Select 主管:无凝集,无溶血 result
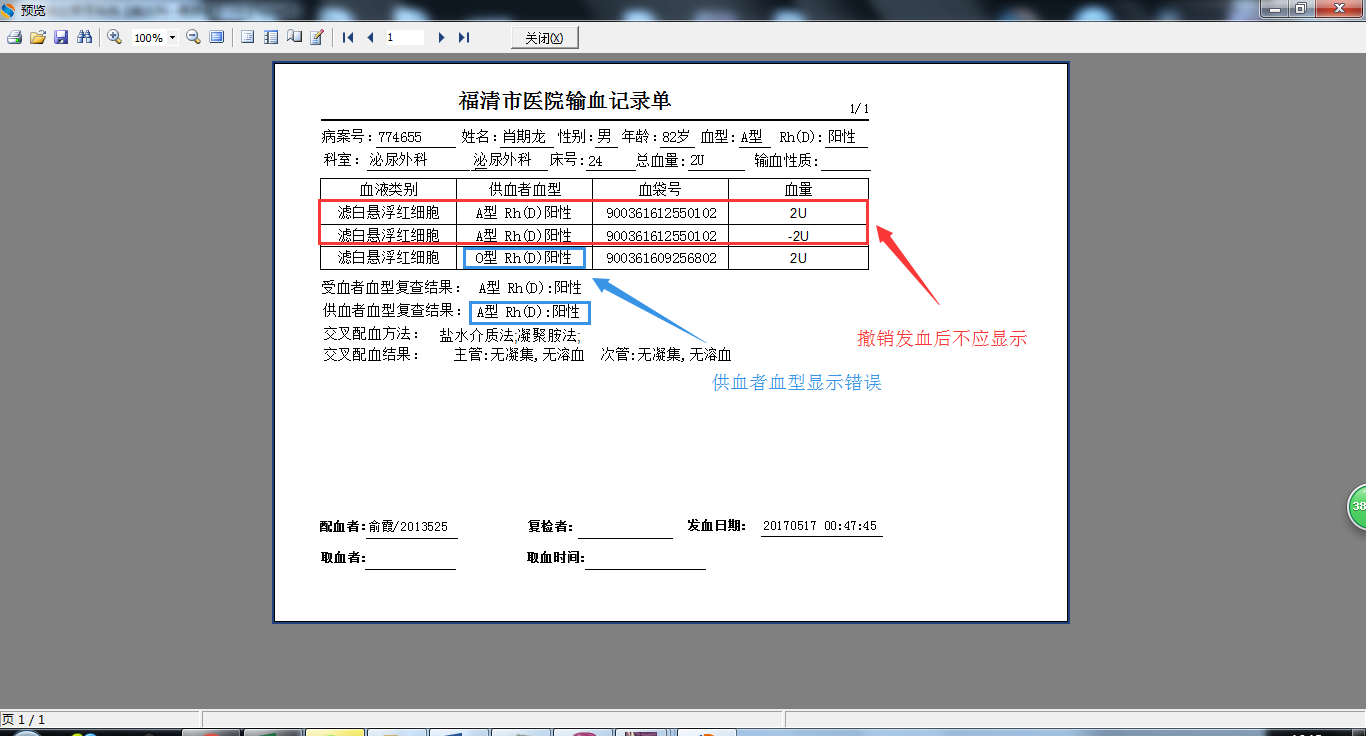This screenshot has height=736, width=1366. (x=519, y=354)
